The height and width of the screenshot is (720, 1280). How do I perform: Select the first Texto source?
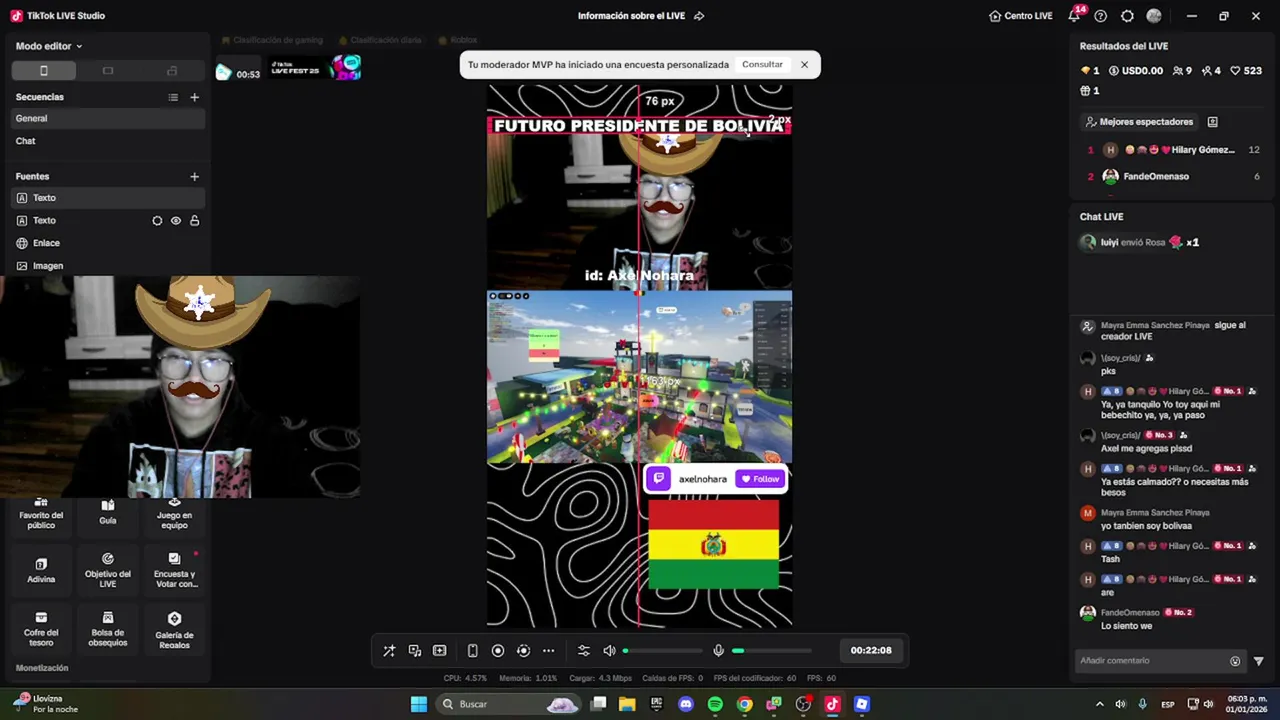108,198
